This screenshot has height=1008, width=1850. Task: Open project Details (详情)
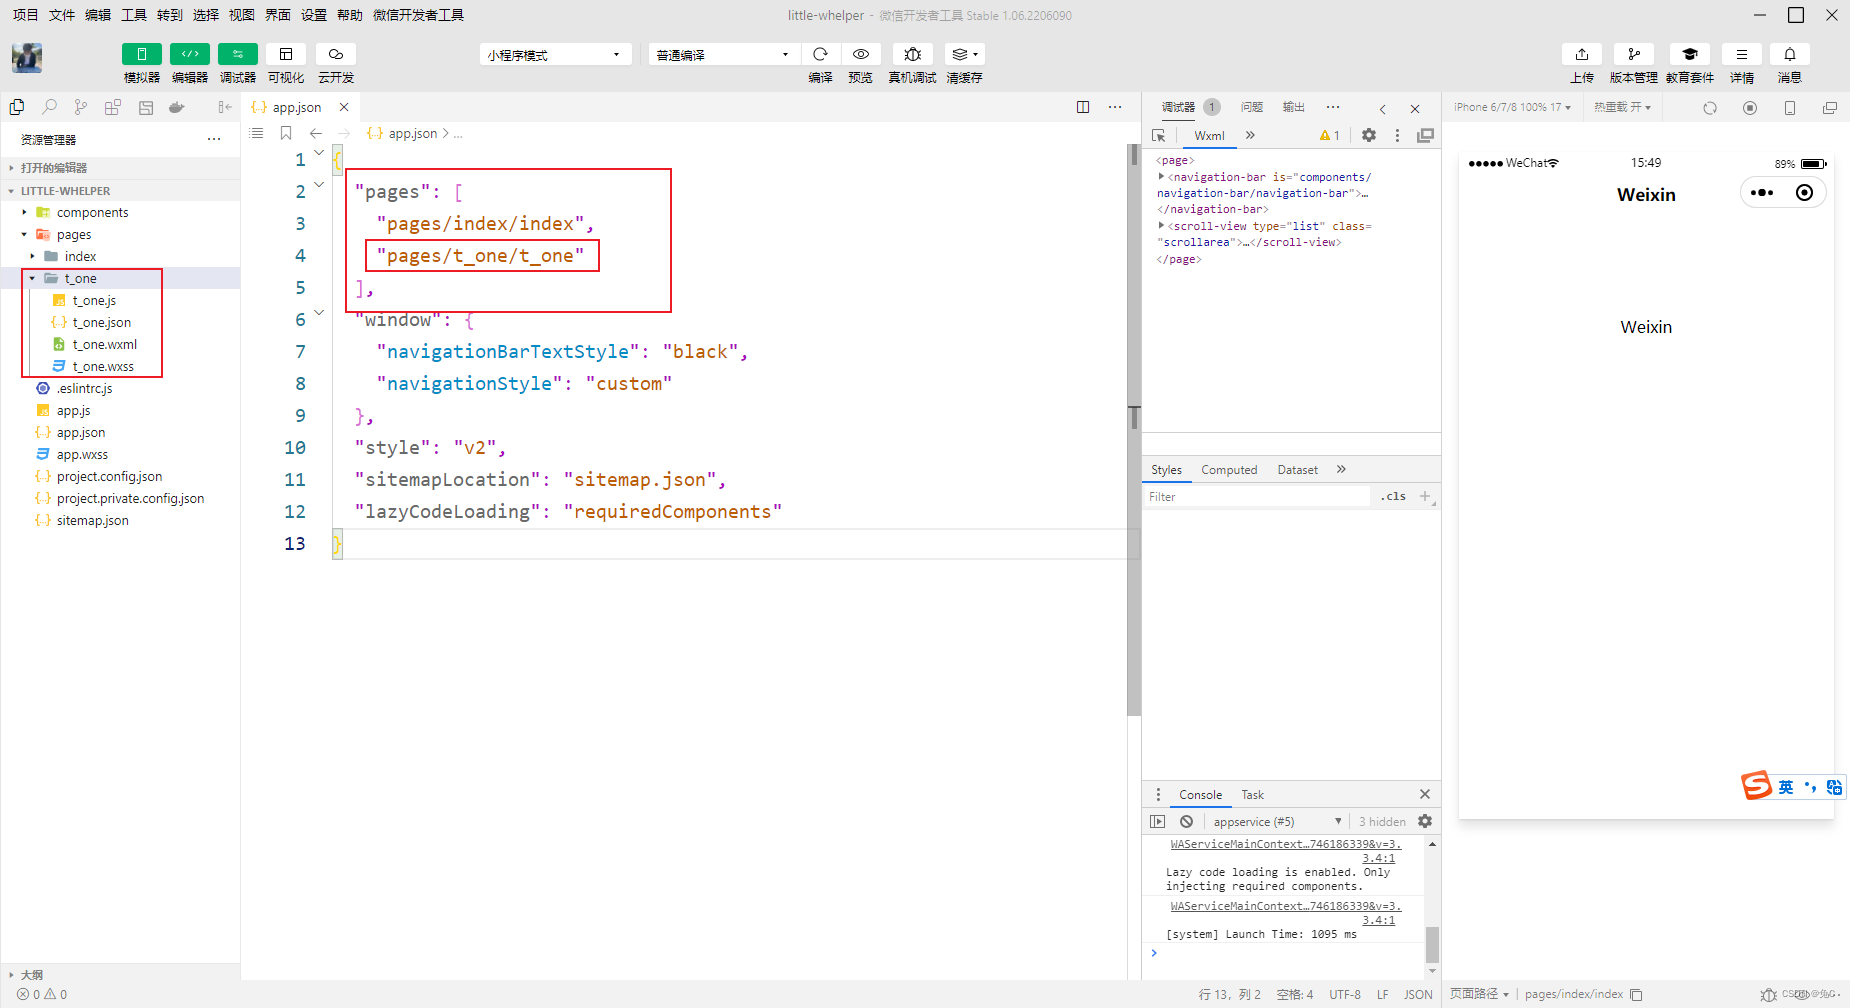coord(1742,54)
